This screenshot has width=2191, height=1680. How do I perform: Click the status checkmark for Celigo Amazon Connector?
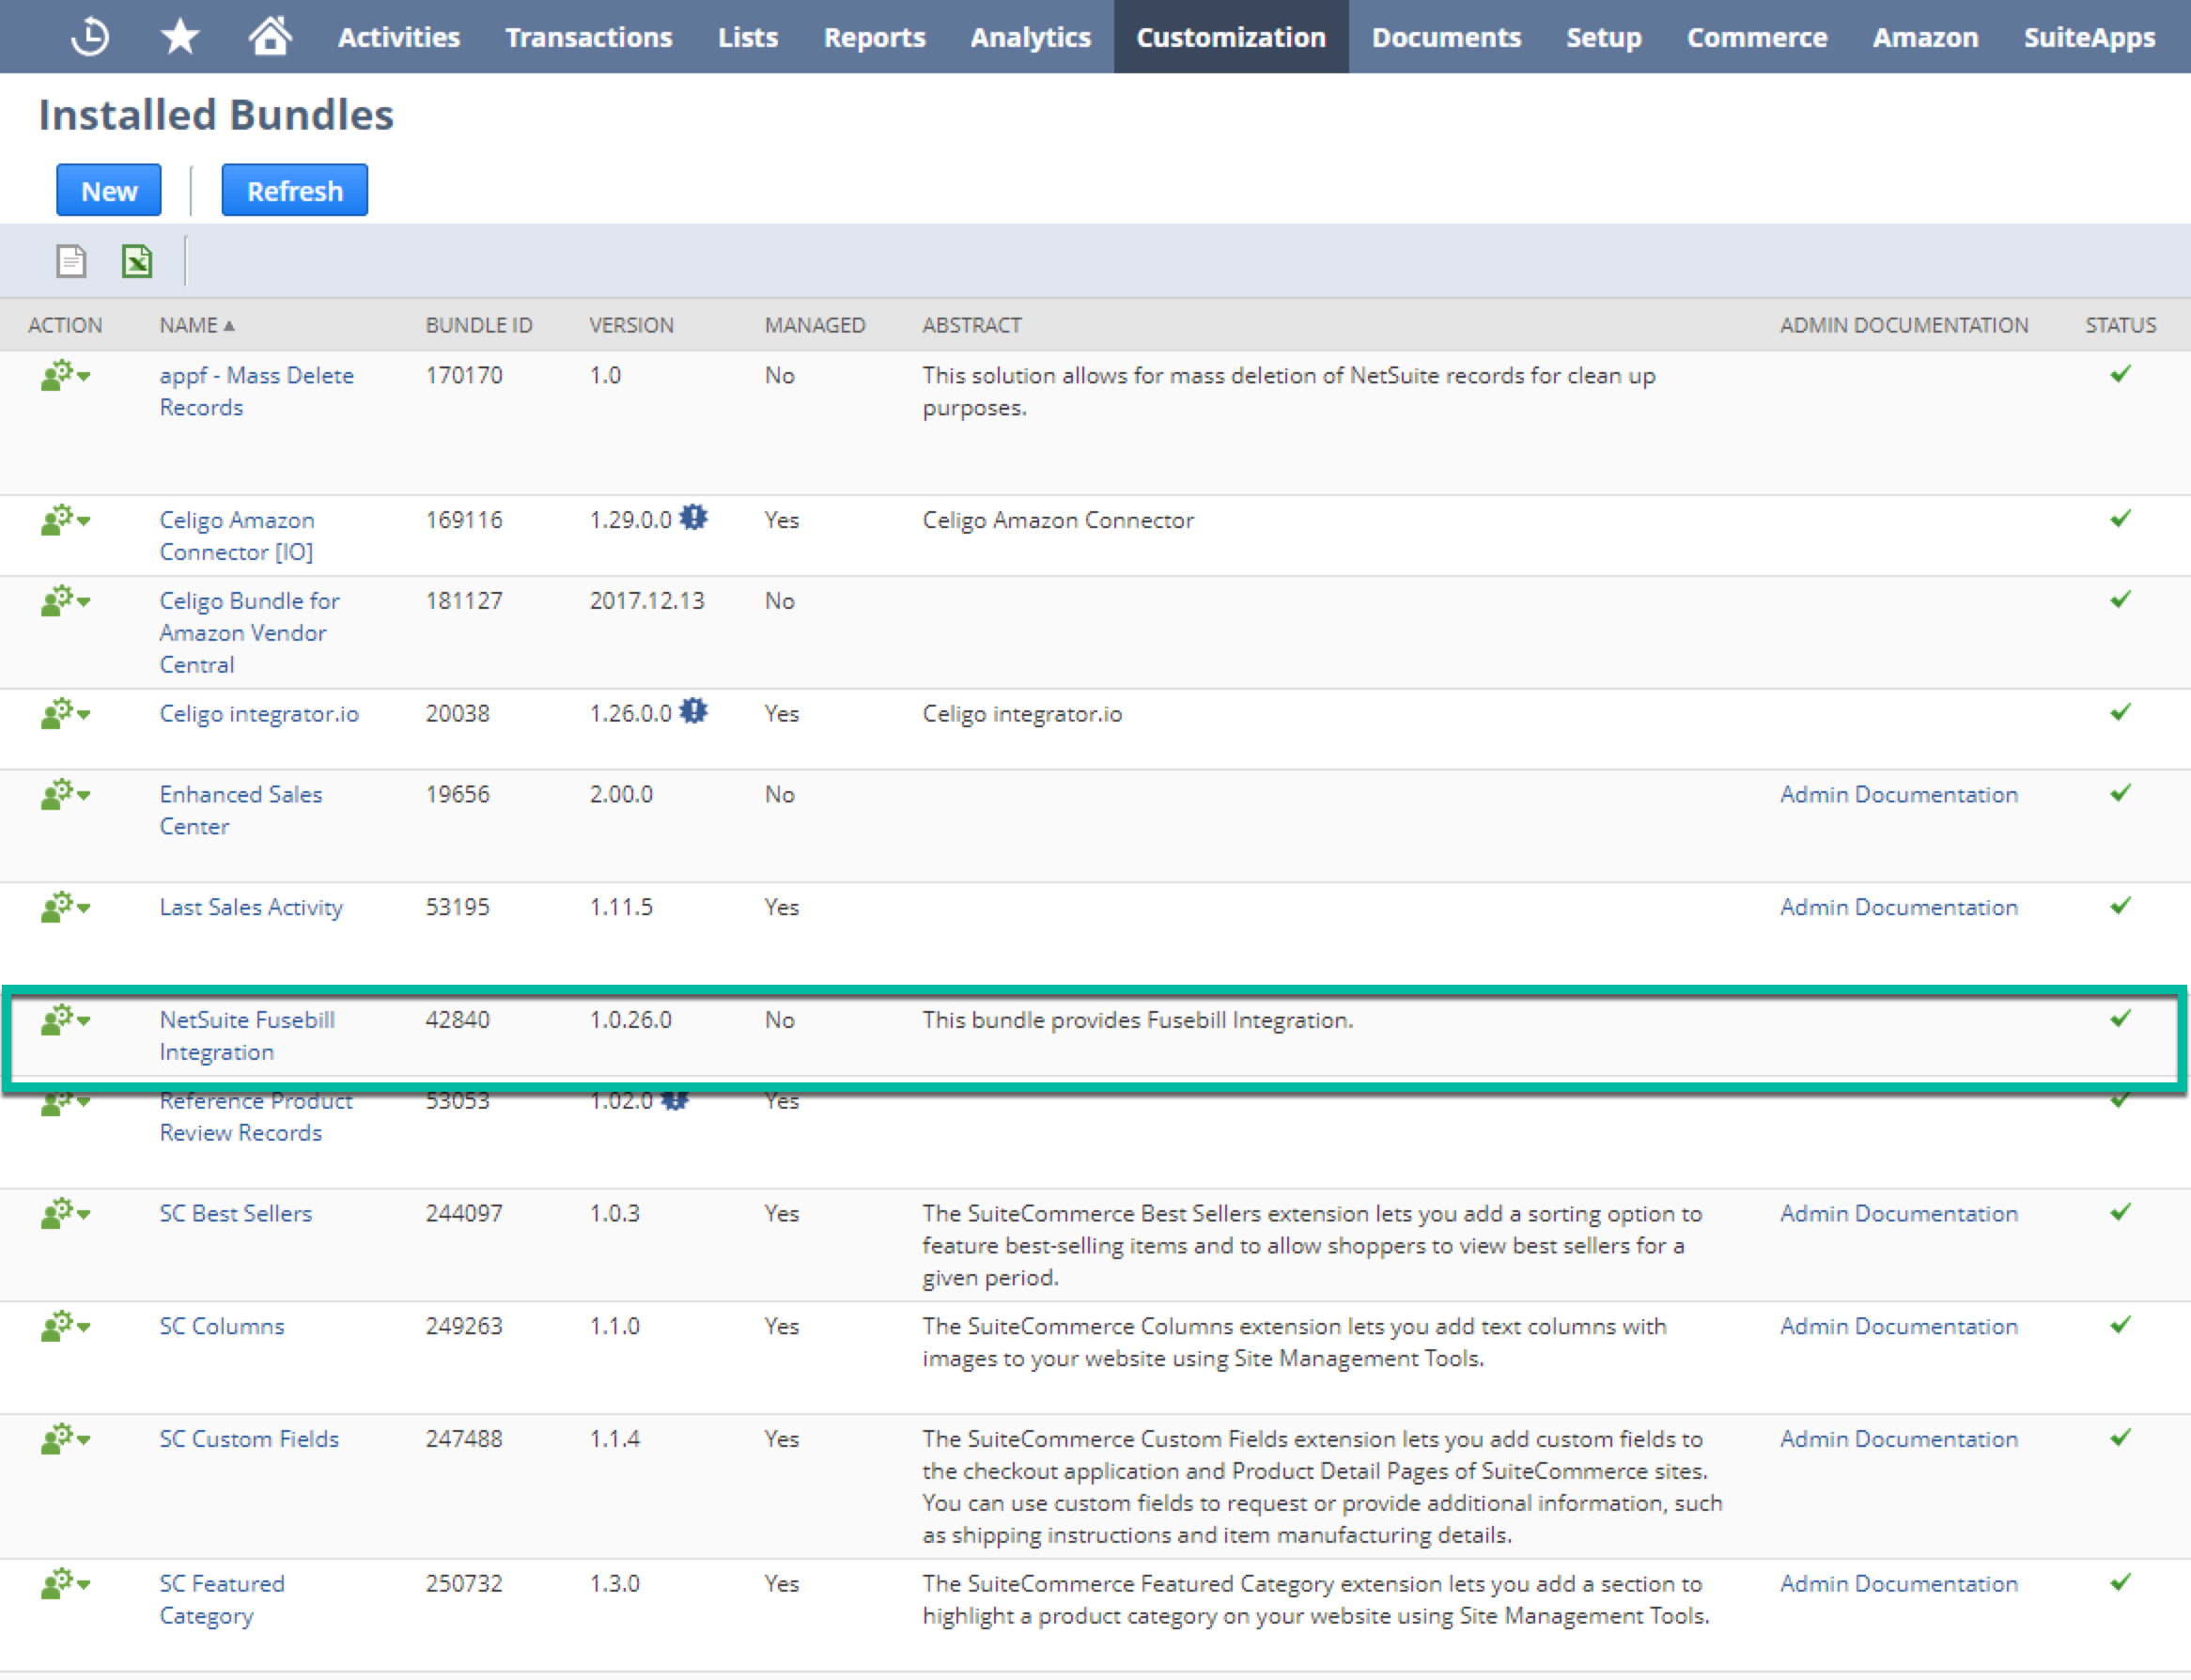pos(2120,518)
